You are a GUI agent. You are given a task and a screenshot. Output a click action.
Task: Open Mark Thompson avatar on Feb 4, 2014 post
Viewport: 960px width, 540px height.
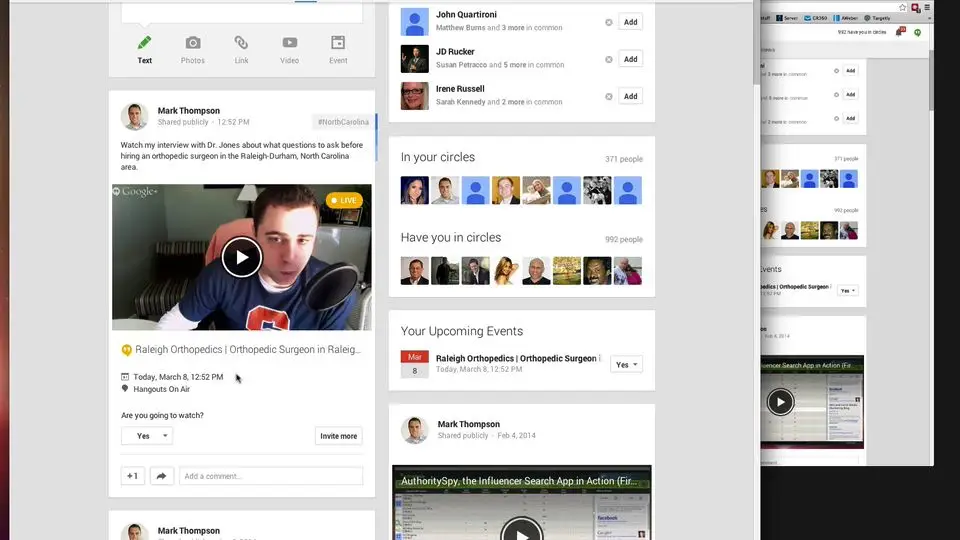414,430
